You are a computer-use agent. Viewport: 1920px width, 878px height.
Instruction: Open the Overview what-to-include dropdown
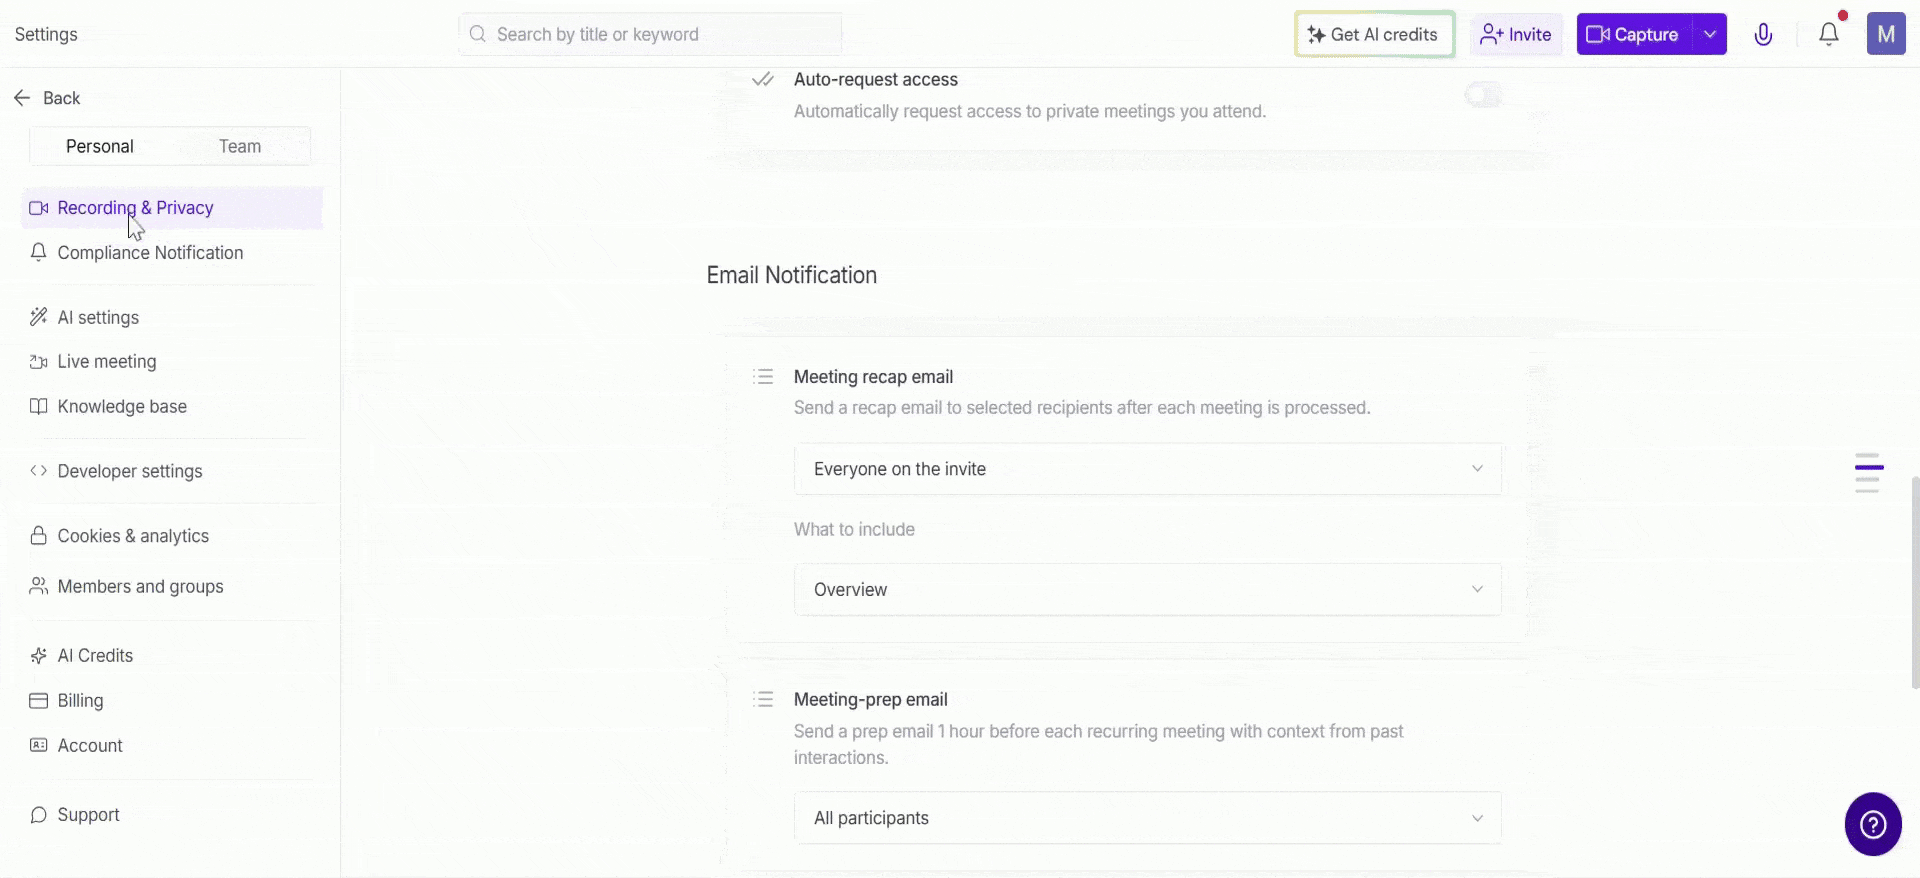pos(1147,590)
